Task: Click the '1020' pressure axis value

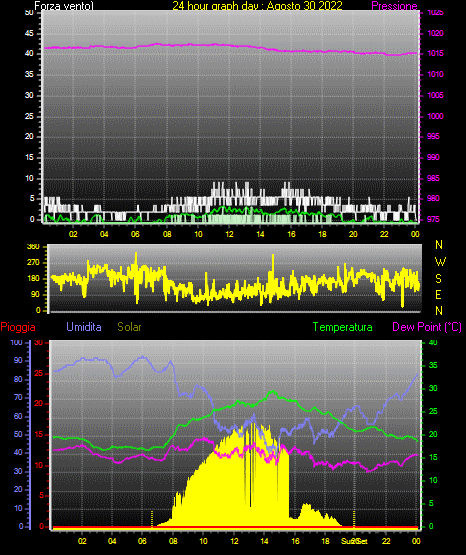Action: (x=435, y=33)
